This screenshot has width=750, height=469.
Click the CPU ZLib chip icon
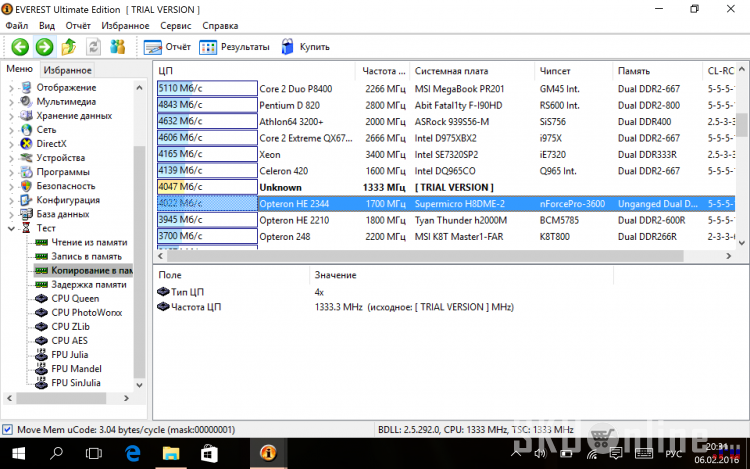pos(42,327)
